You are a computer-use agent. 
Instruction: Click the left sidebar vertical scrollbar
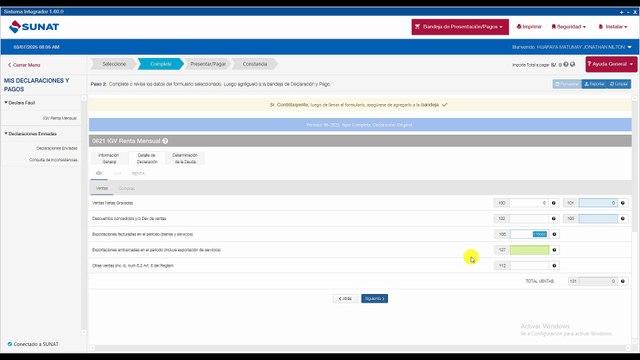pos(84,215)
